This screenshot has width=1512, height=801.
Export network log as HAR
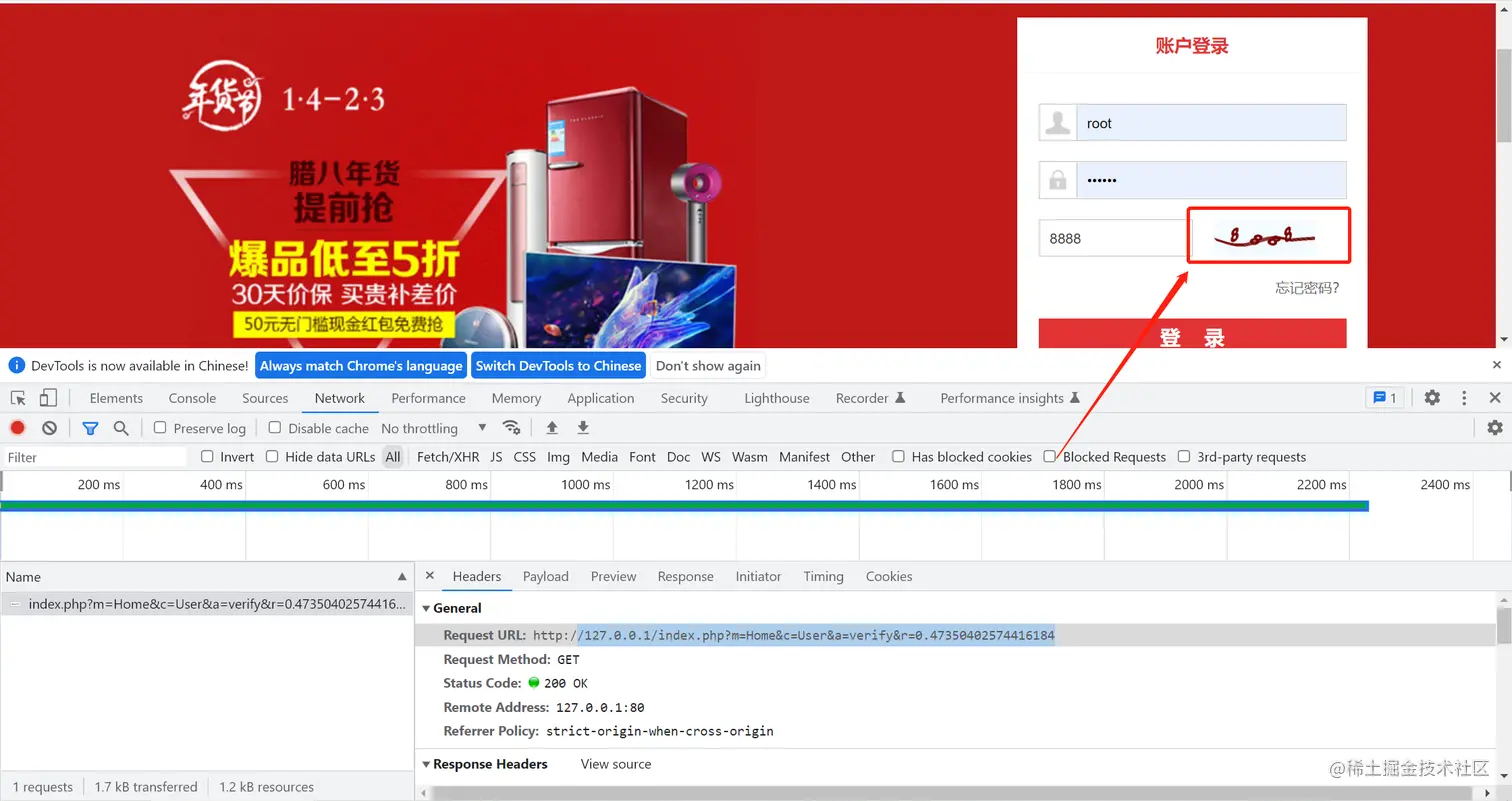[x=583, y=428]
